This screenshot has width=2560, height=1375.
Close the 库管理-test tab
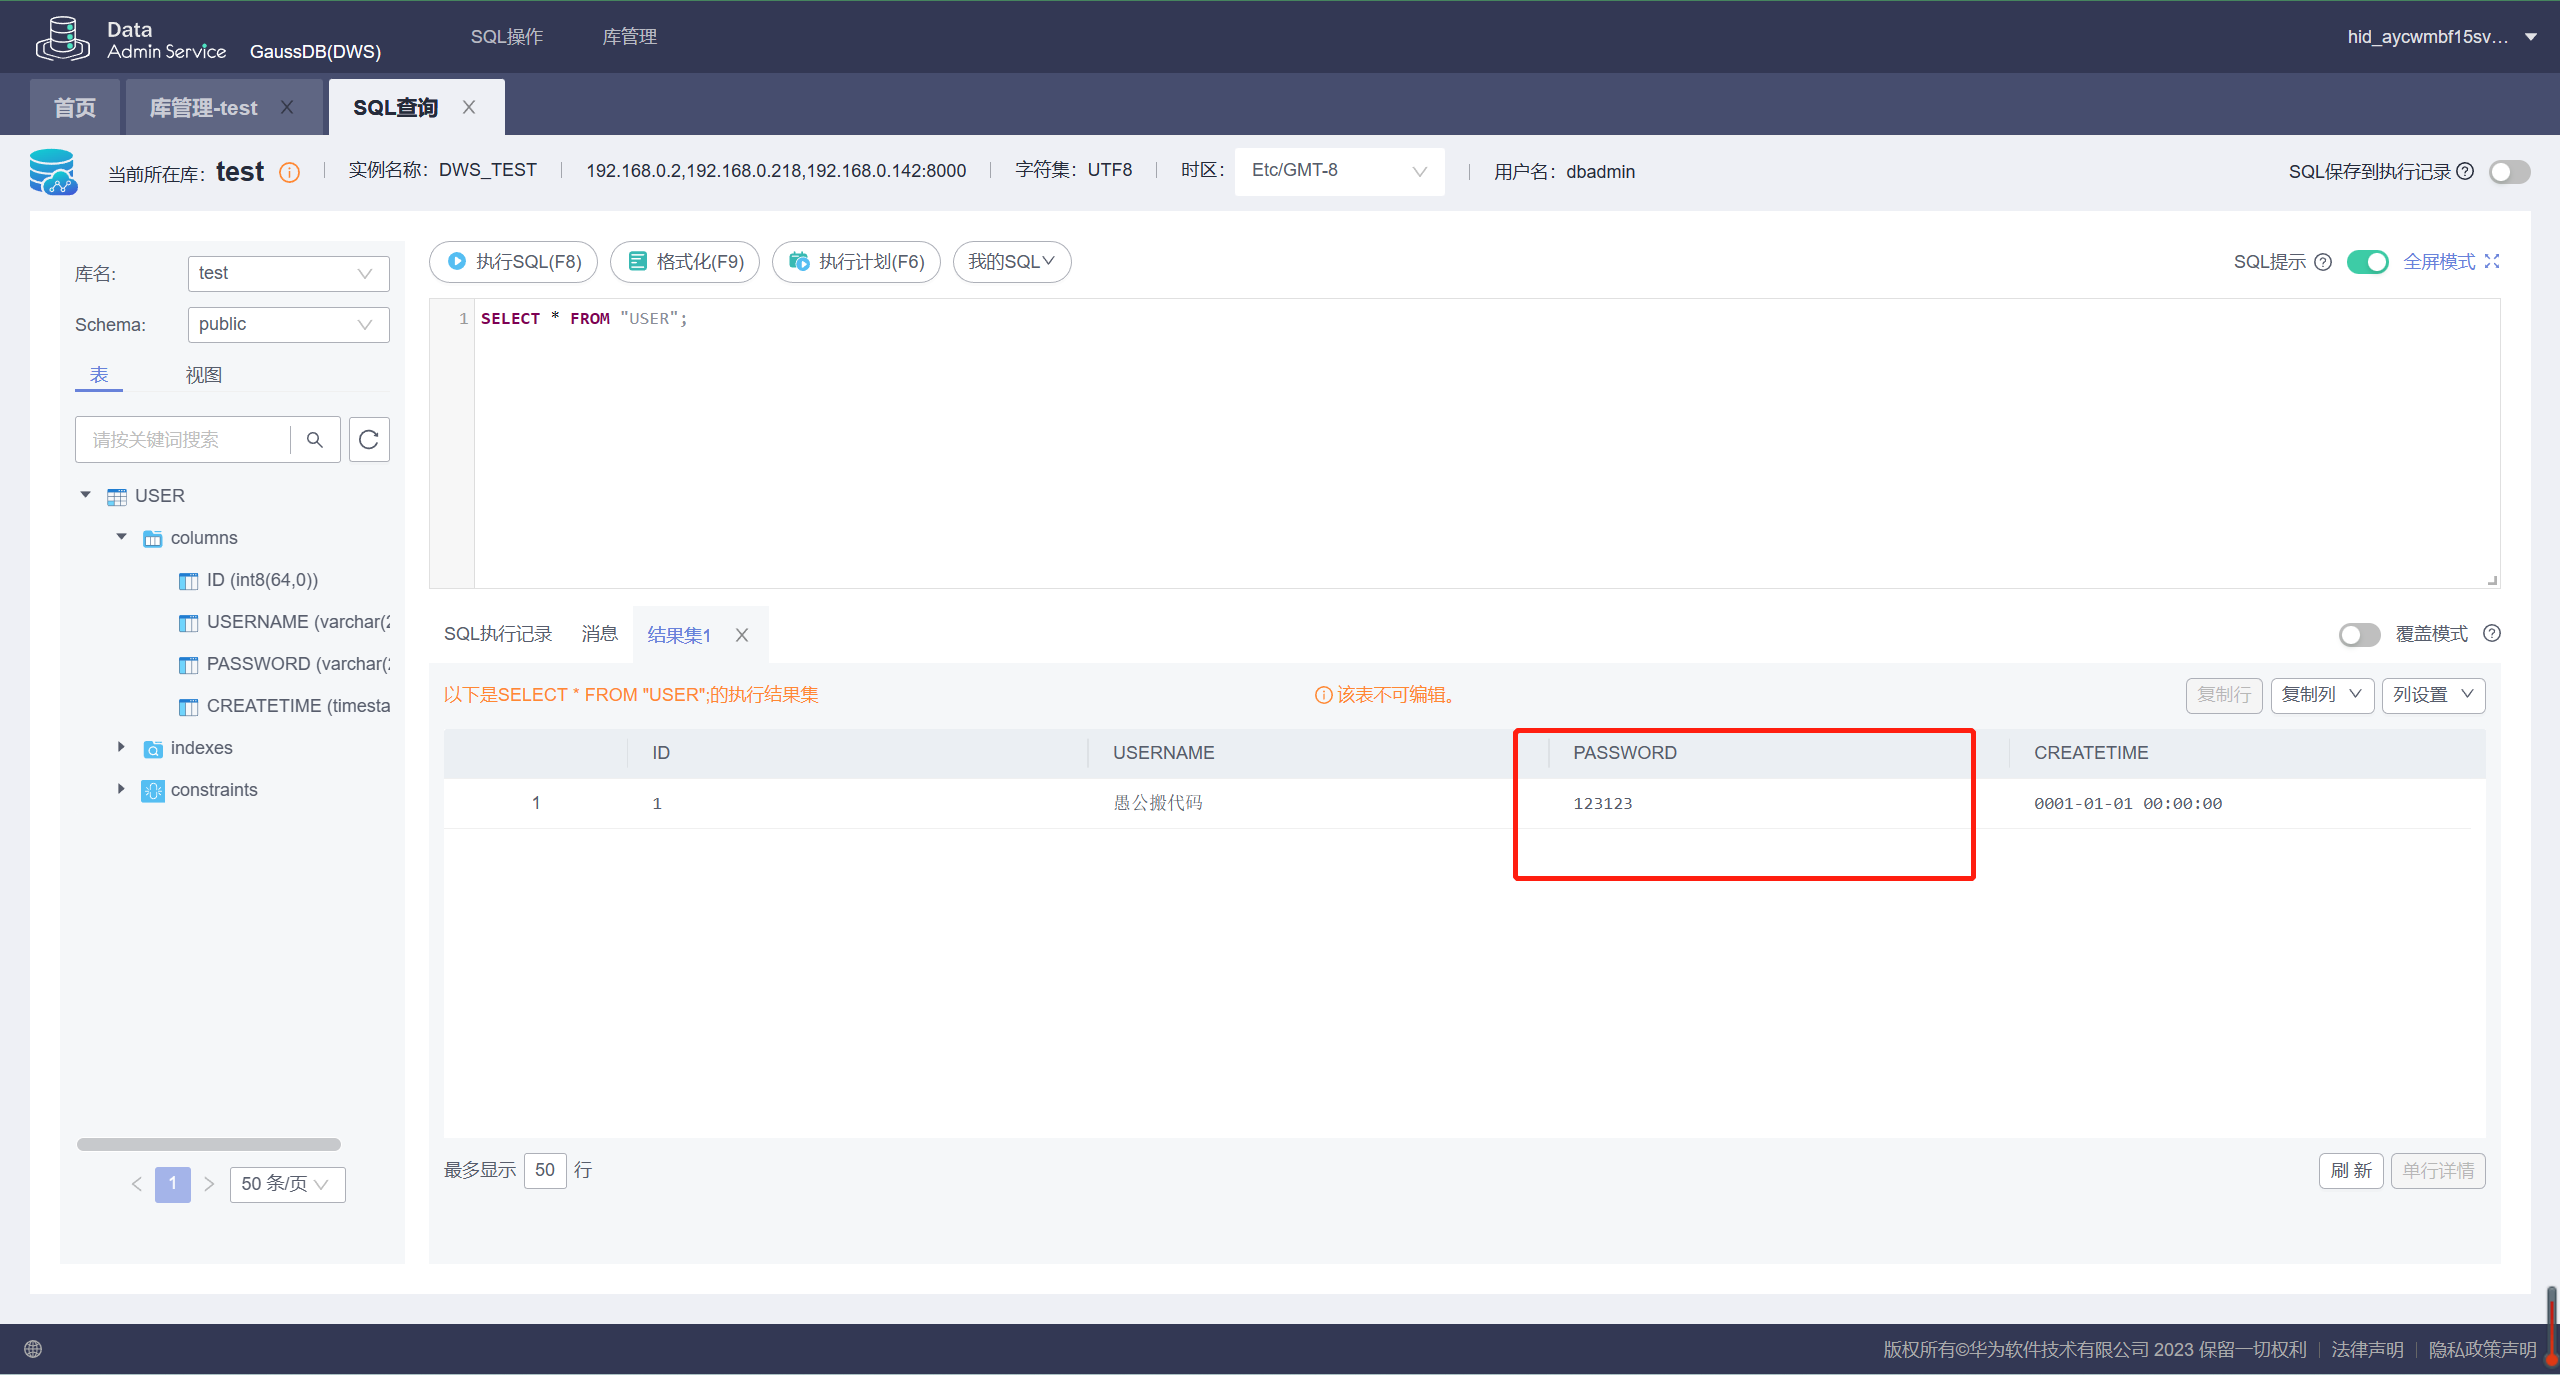point(287,107)
